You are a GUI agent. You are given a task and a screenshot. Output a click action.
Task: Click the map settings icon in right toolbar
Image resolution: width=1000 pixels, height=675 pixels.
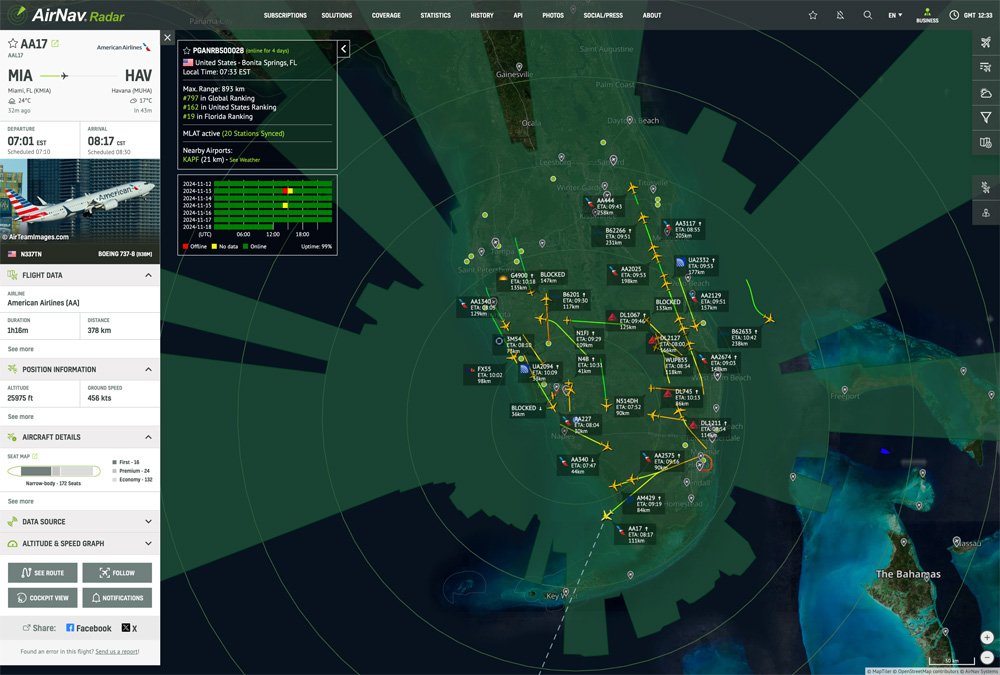click(986, 143)
